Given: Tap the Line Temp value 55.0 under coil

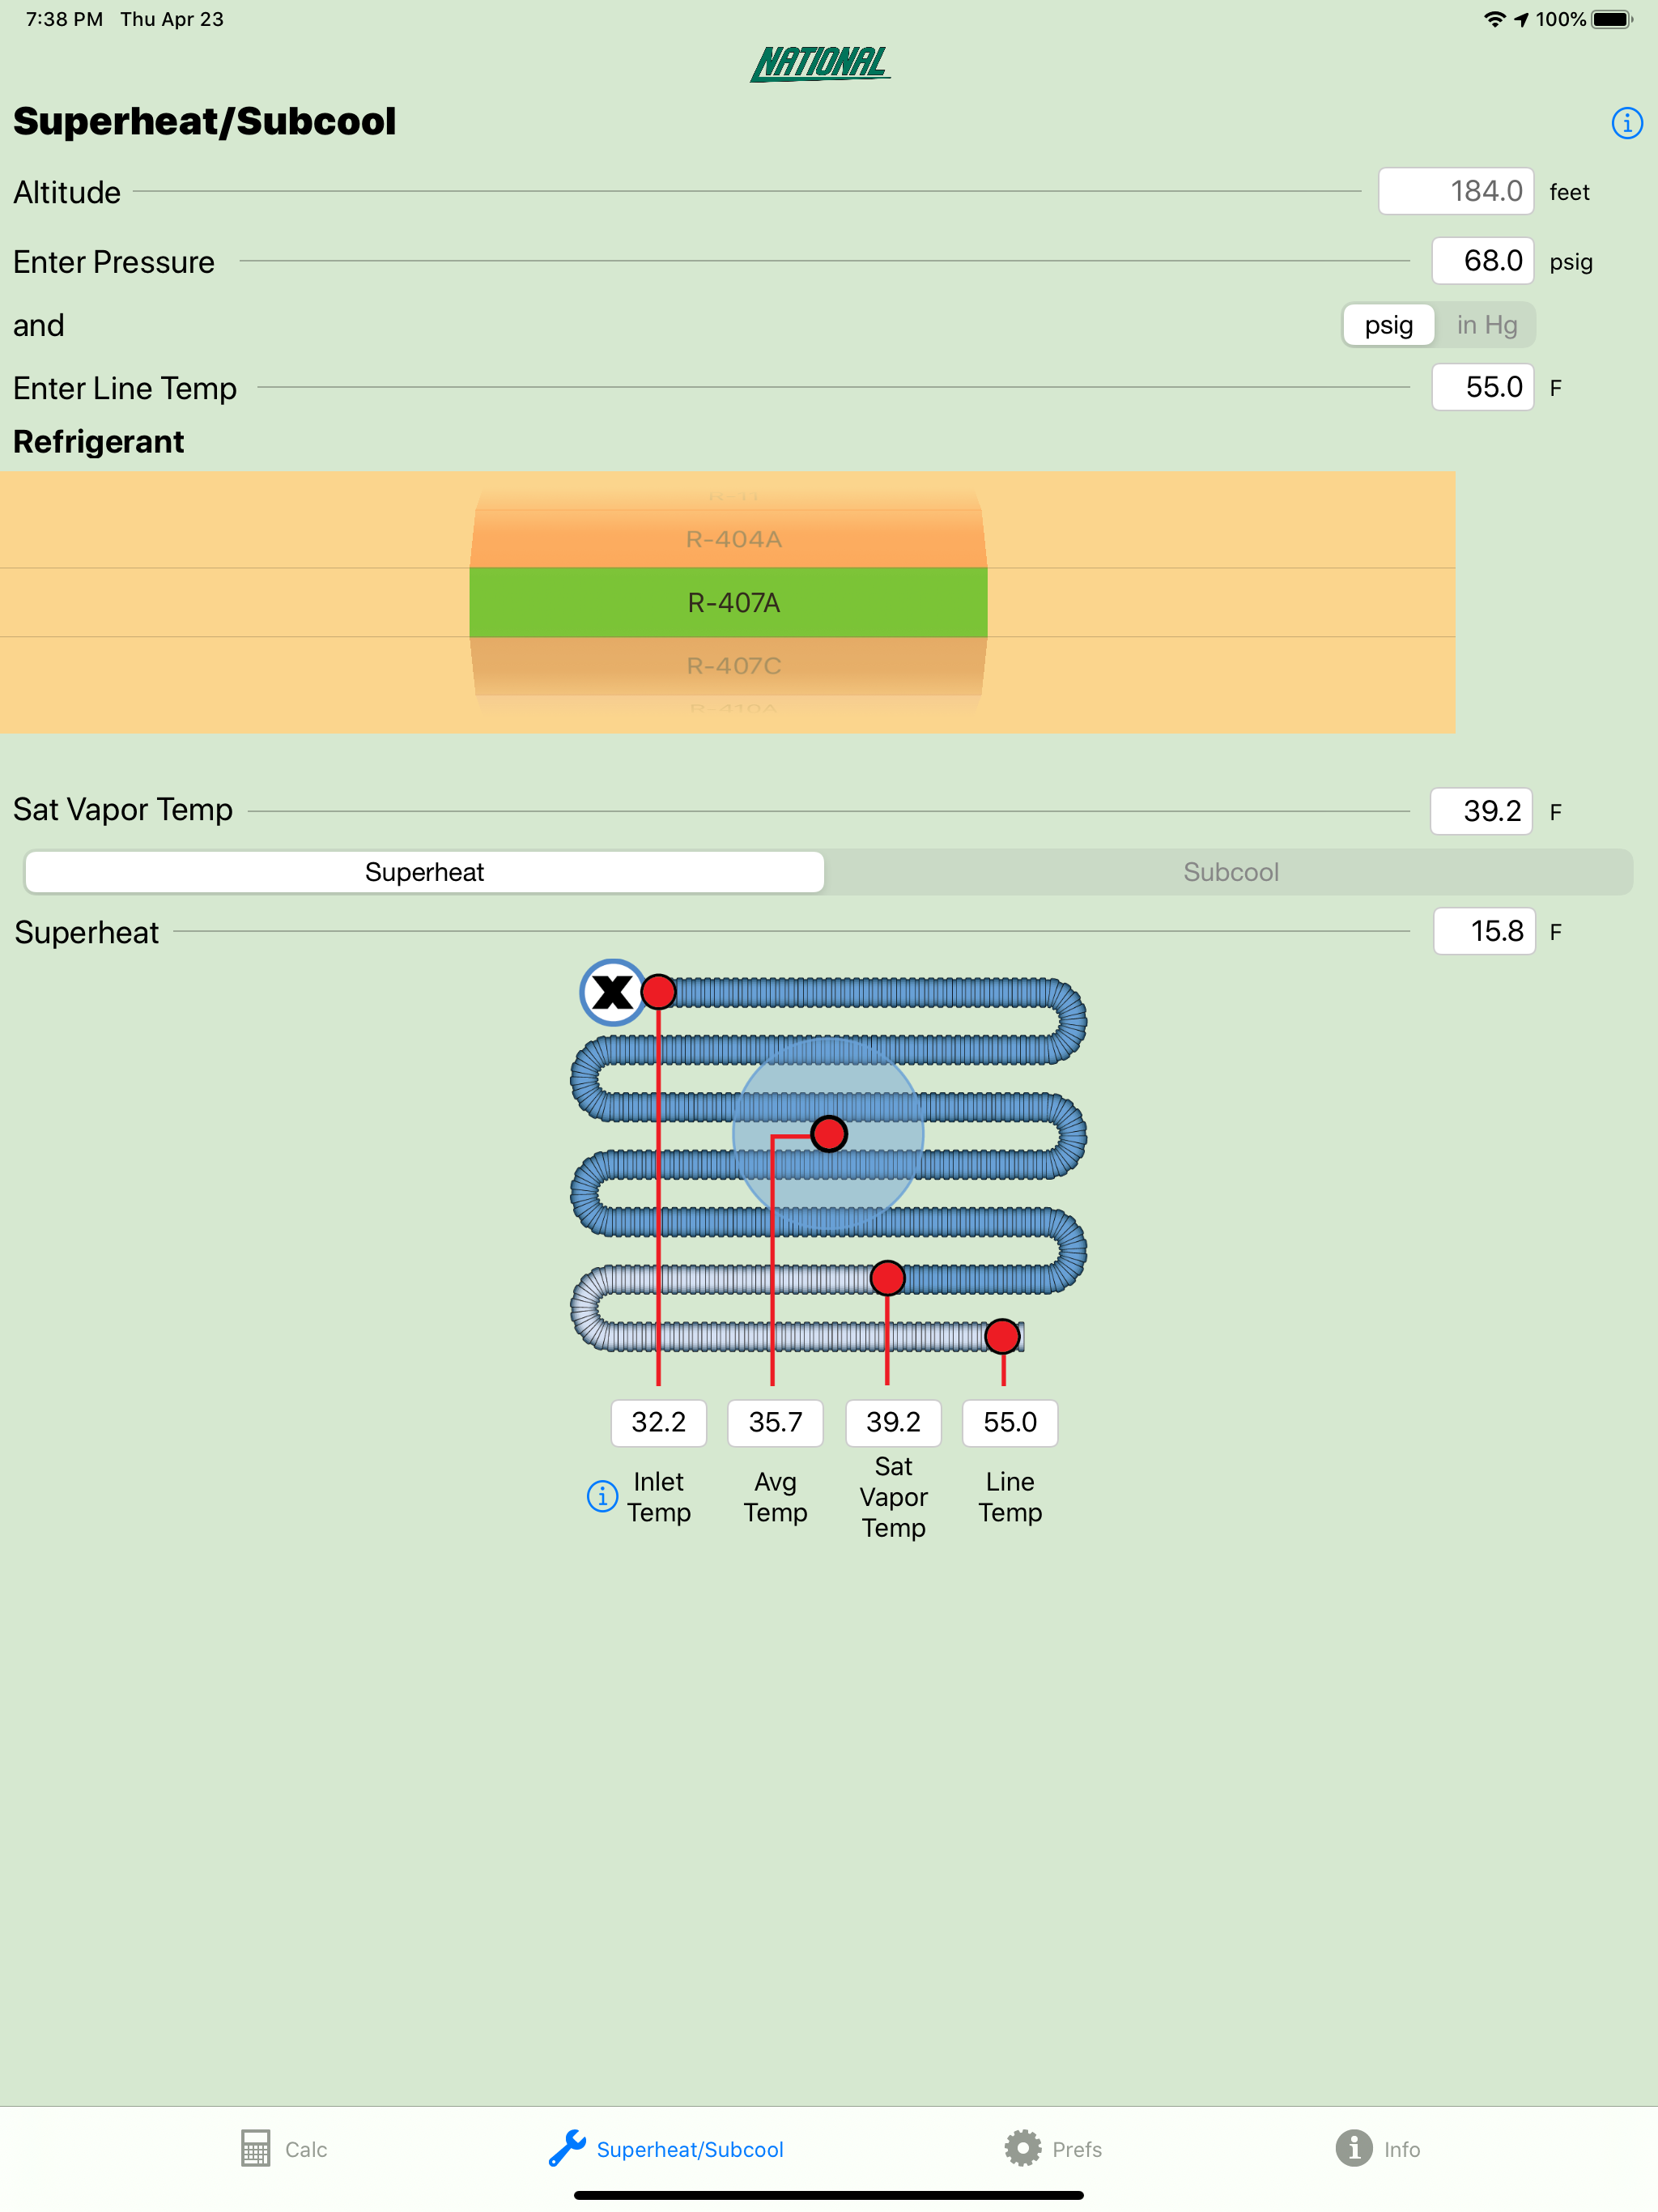Looking at the screenshot, I should tap(1010, 1422).
